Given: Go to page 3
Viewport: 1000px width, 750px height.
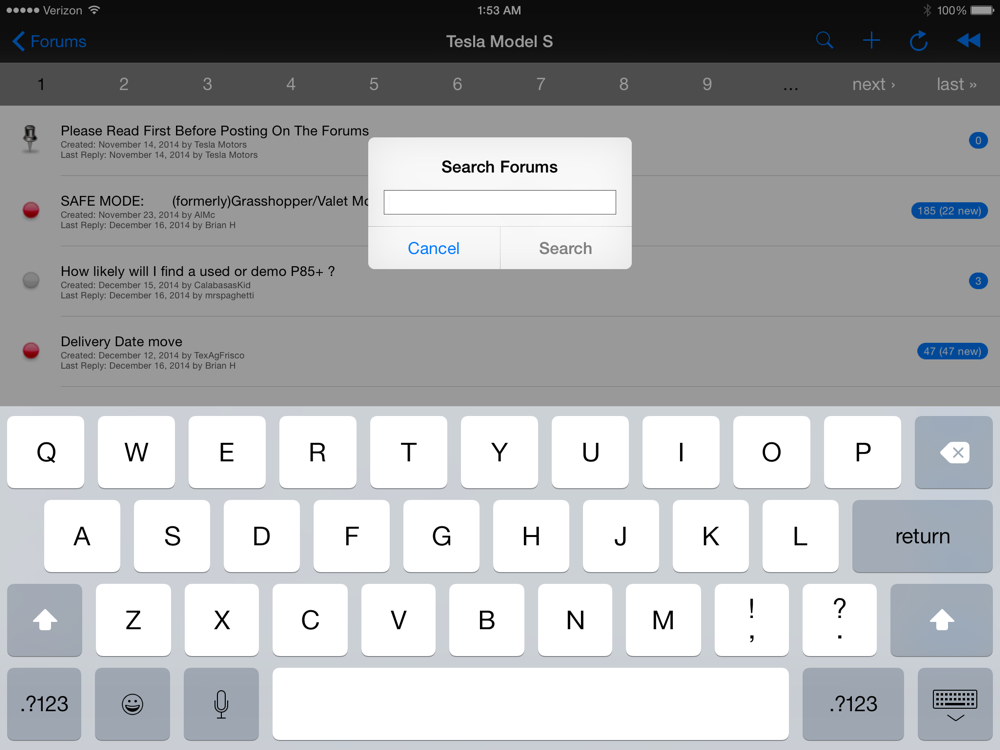Looking at the screenshot, I should point(207,84).
